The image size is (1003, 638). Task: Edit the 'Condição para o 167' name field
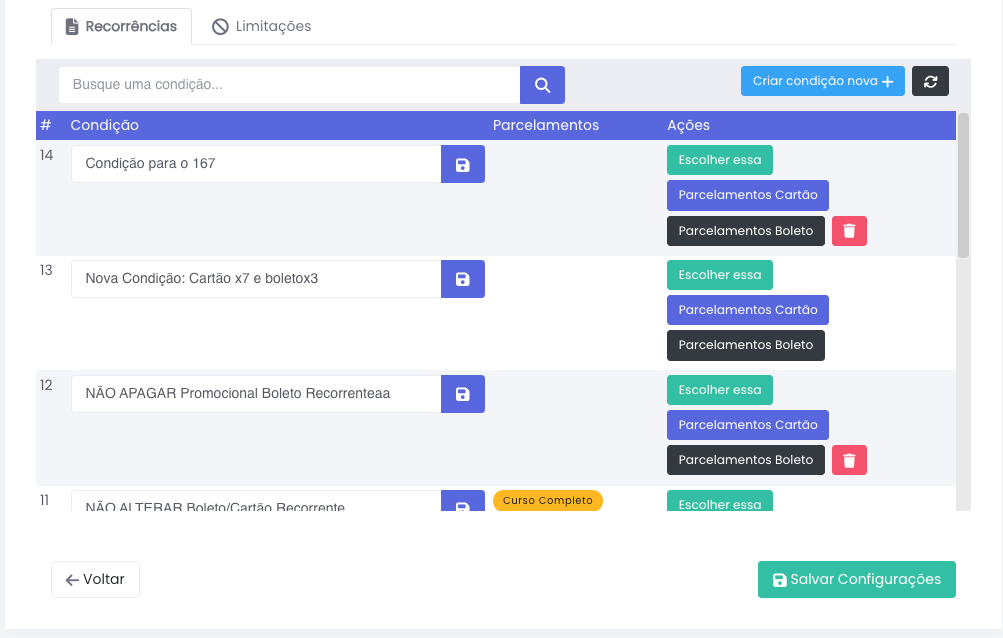coord(255,164)
